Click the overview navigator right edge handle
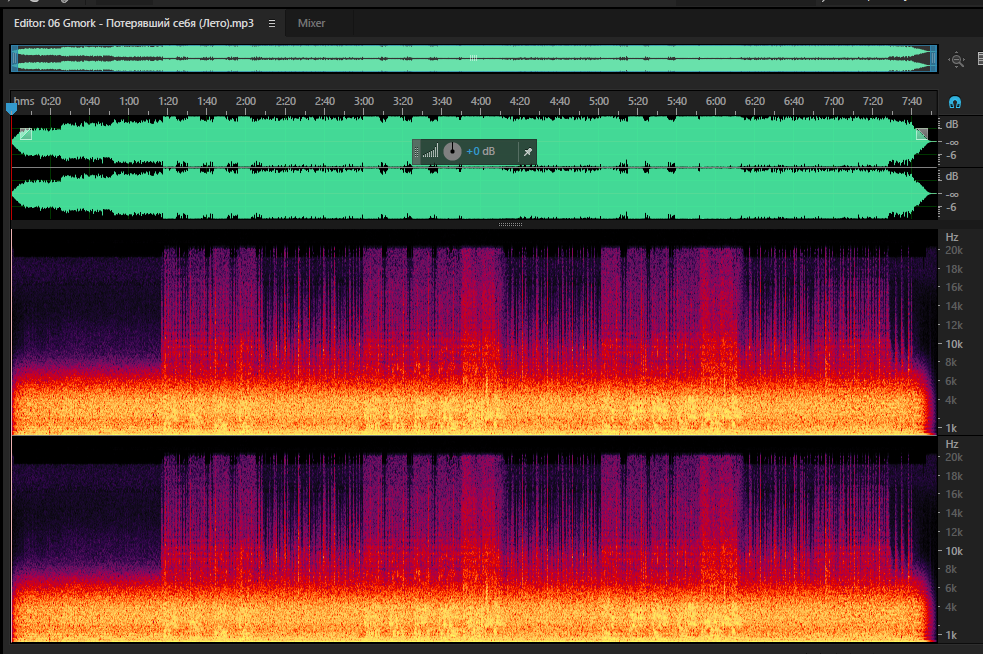This screenshot has height=654, width=983. [933, 59]
